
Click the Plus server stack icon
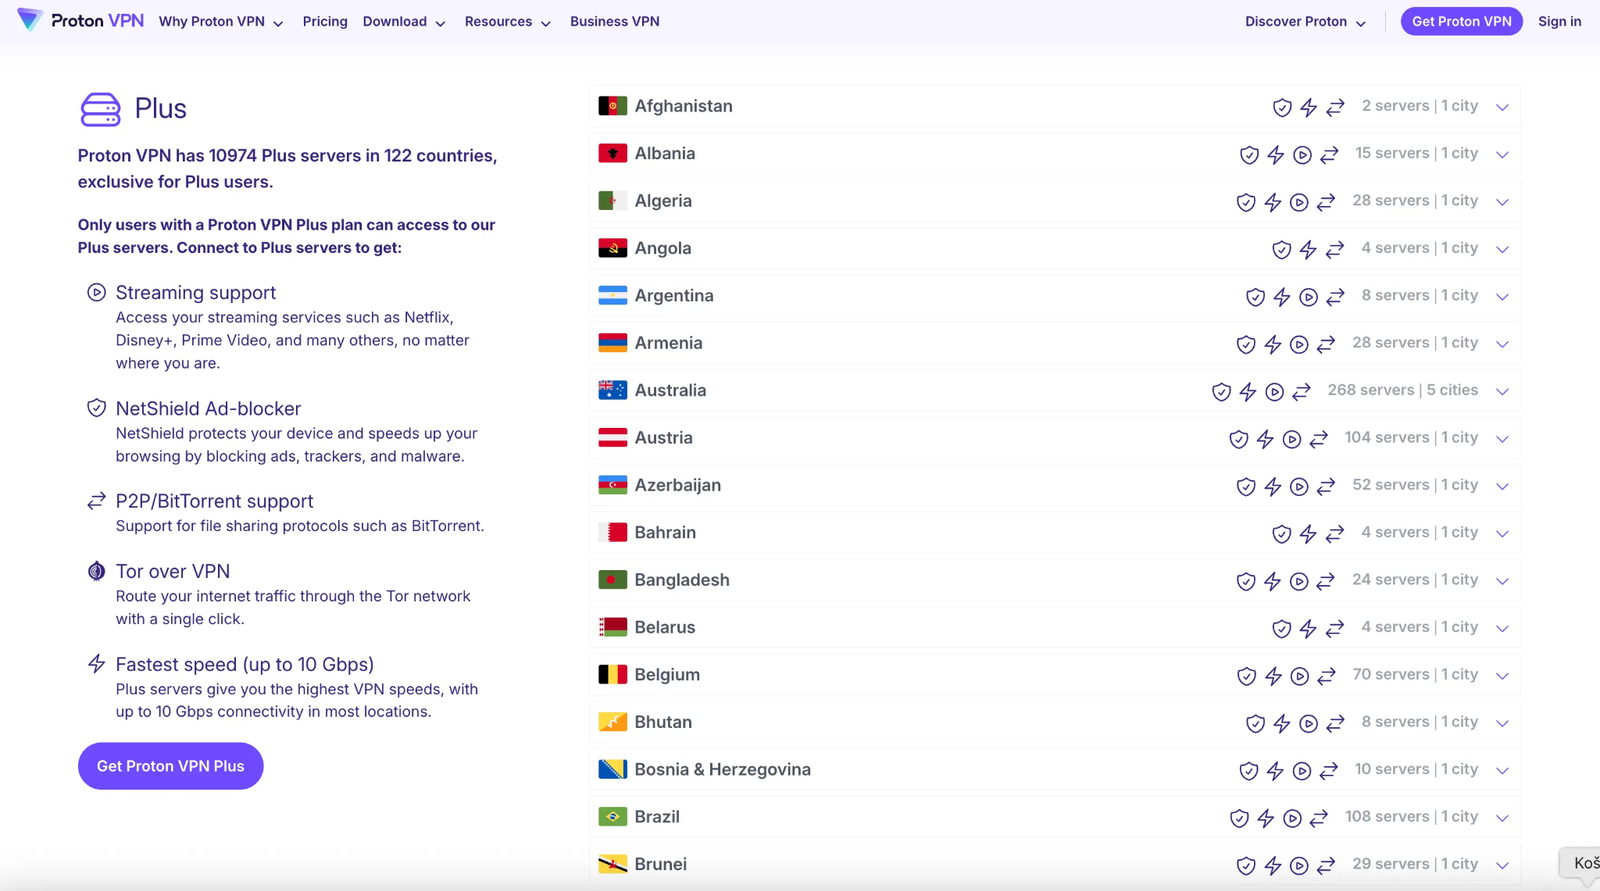tap(100, 109)
